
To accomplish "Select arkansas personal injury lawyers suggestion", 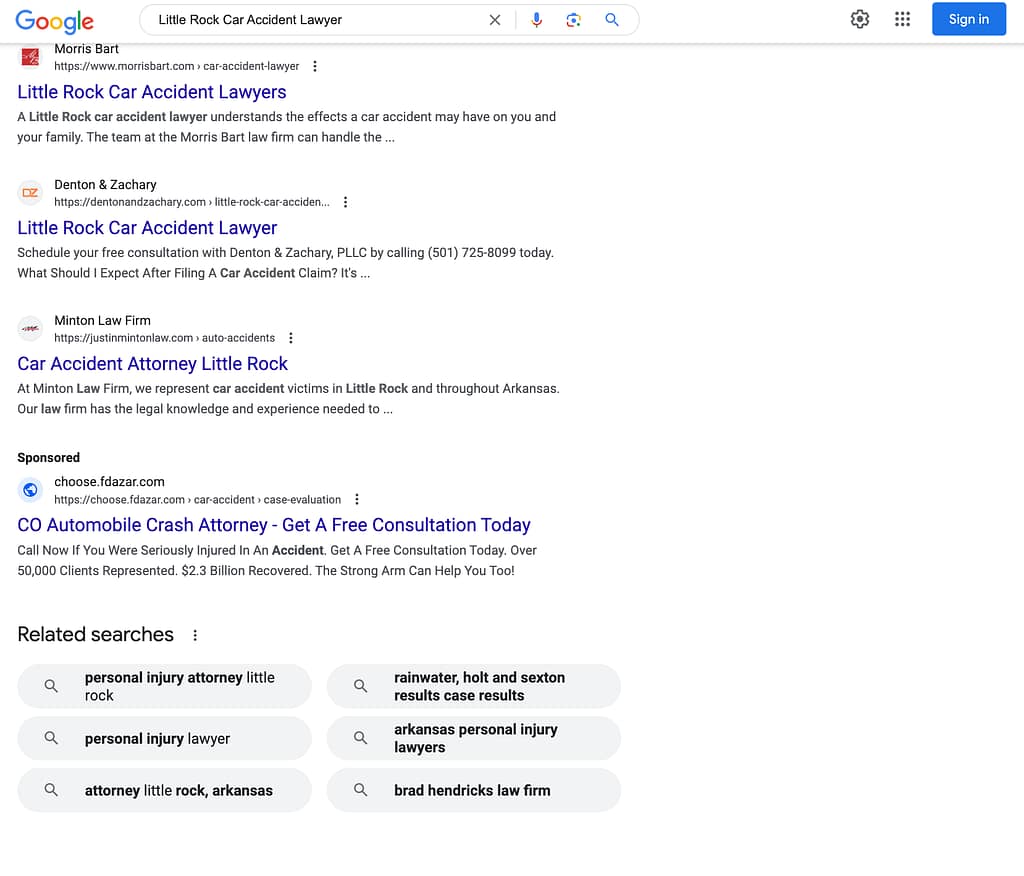I will (x=473, y=738).
